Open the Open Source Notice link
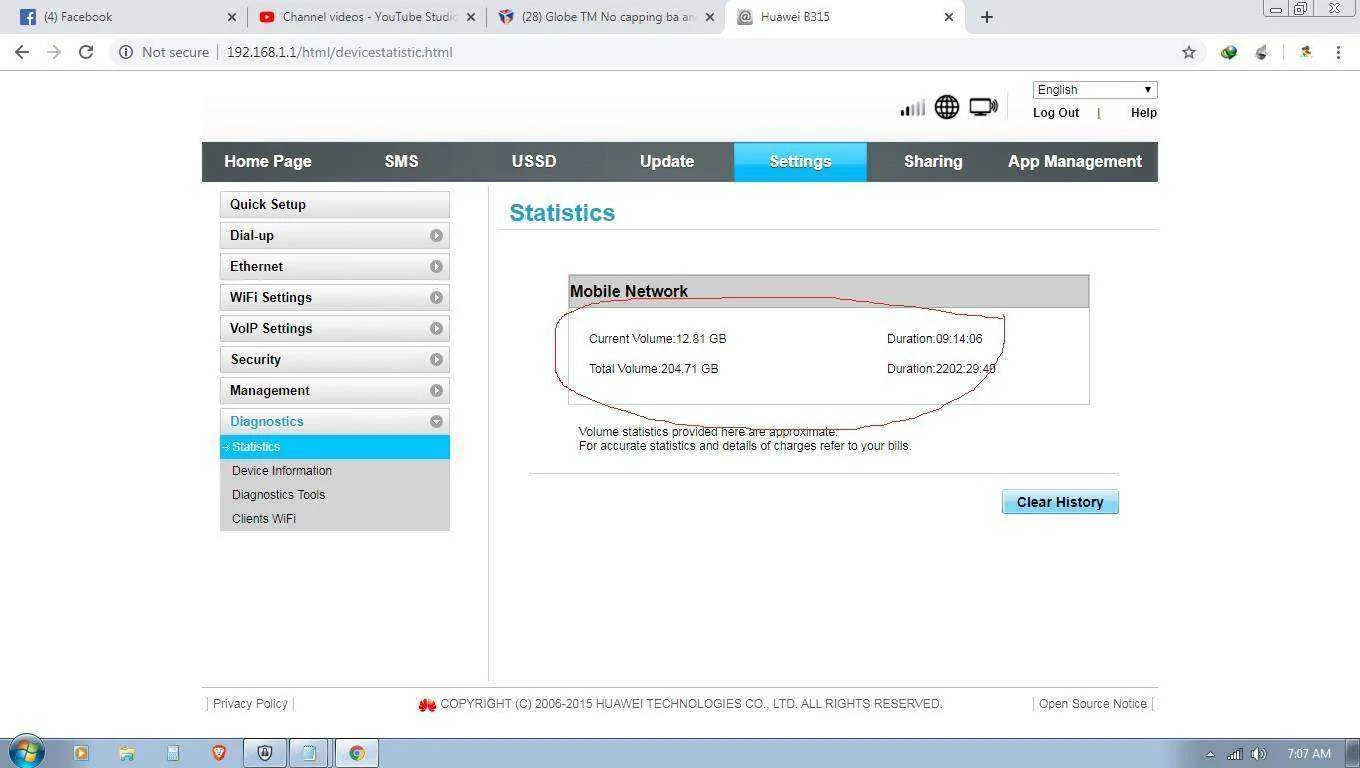This screenshot has height=768, width=1360. pos(1093,704)
